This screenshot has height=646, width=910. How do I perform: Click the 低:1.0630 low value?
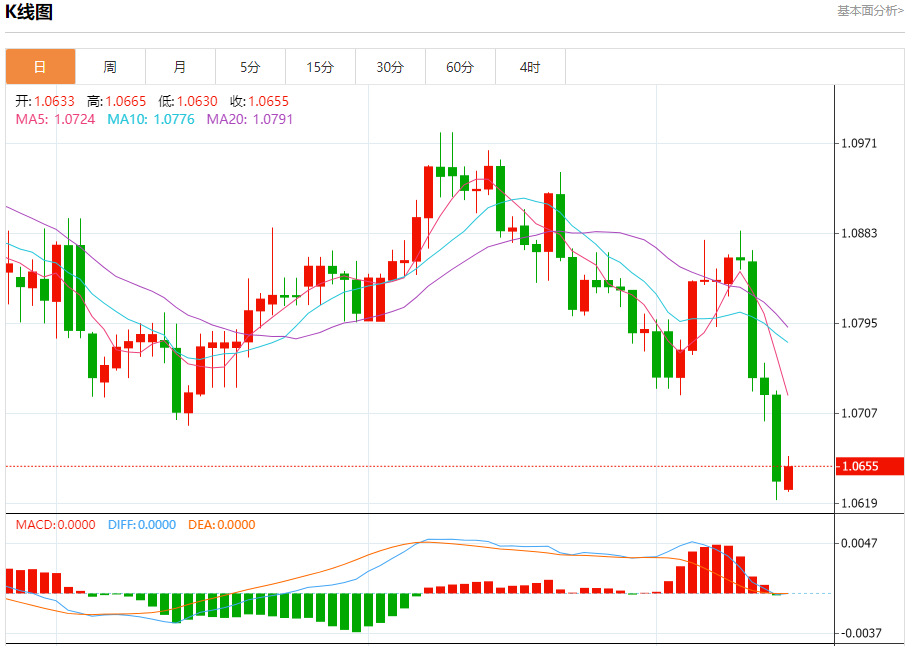(x=187, y=101)
